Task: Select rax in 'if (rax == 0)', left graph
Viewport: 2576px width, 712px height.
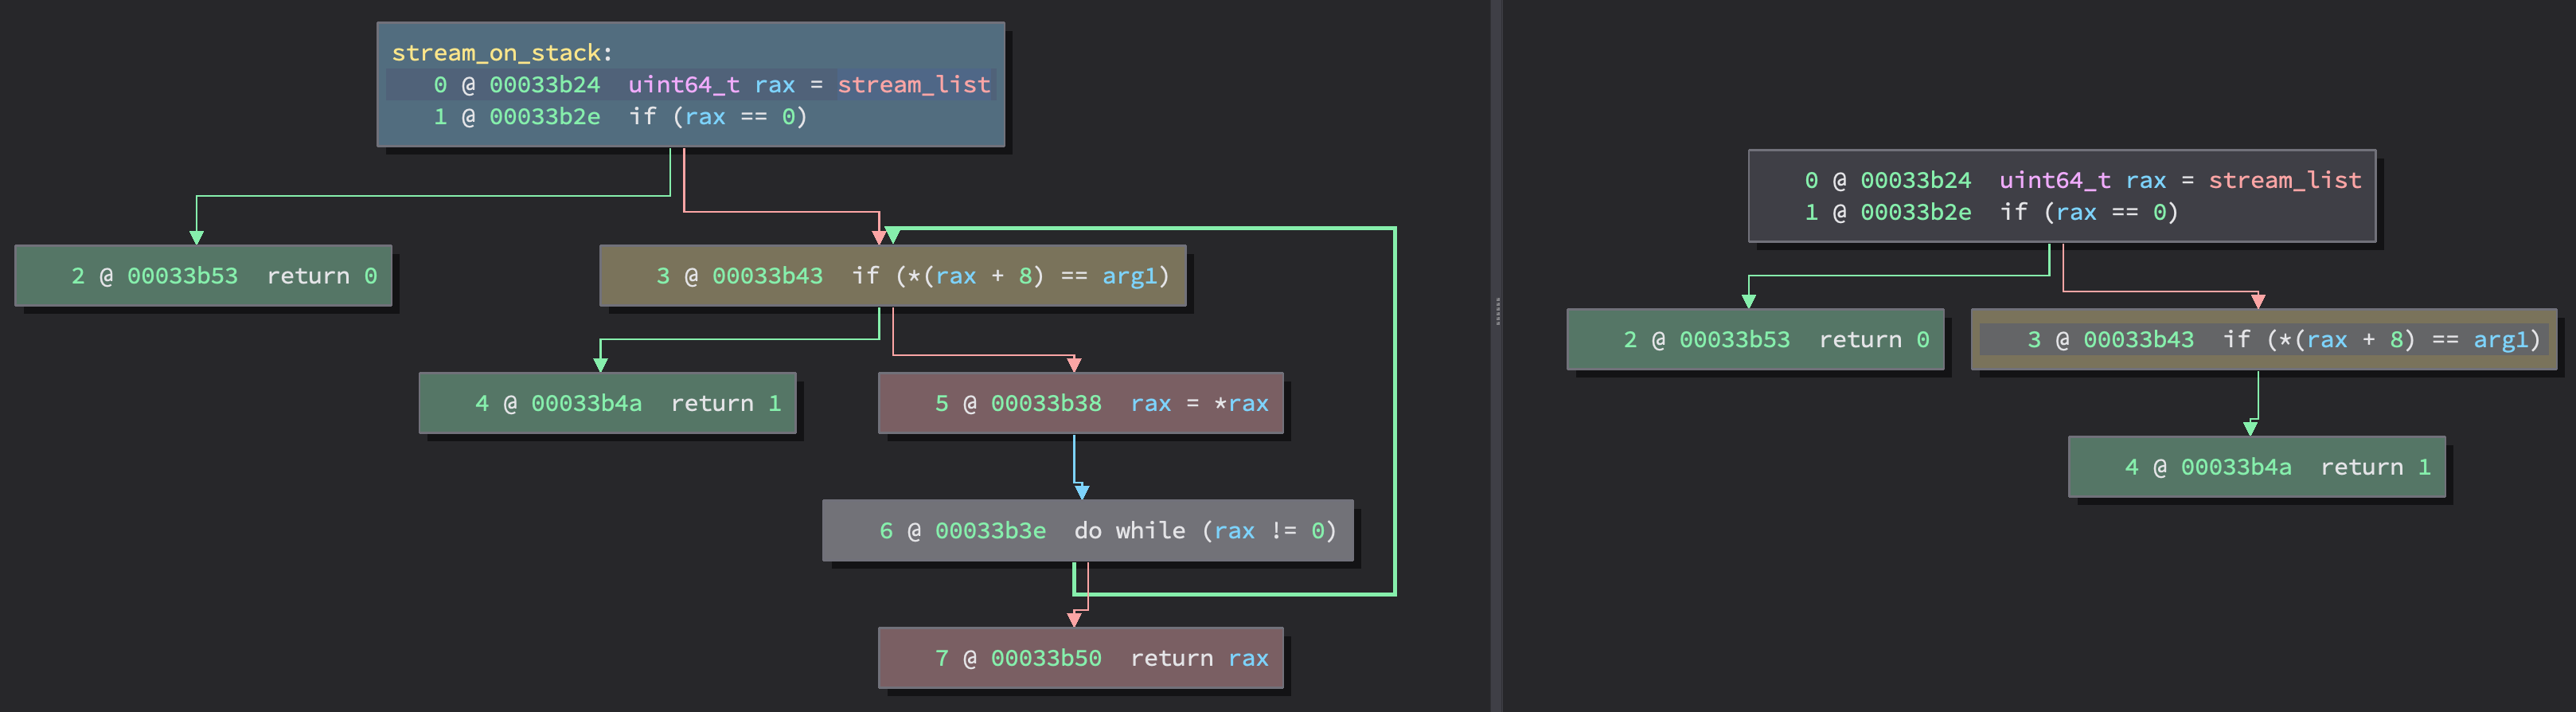Action: [x=705, y=117]
